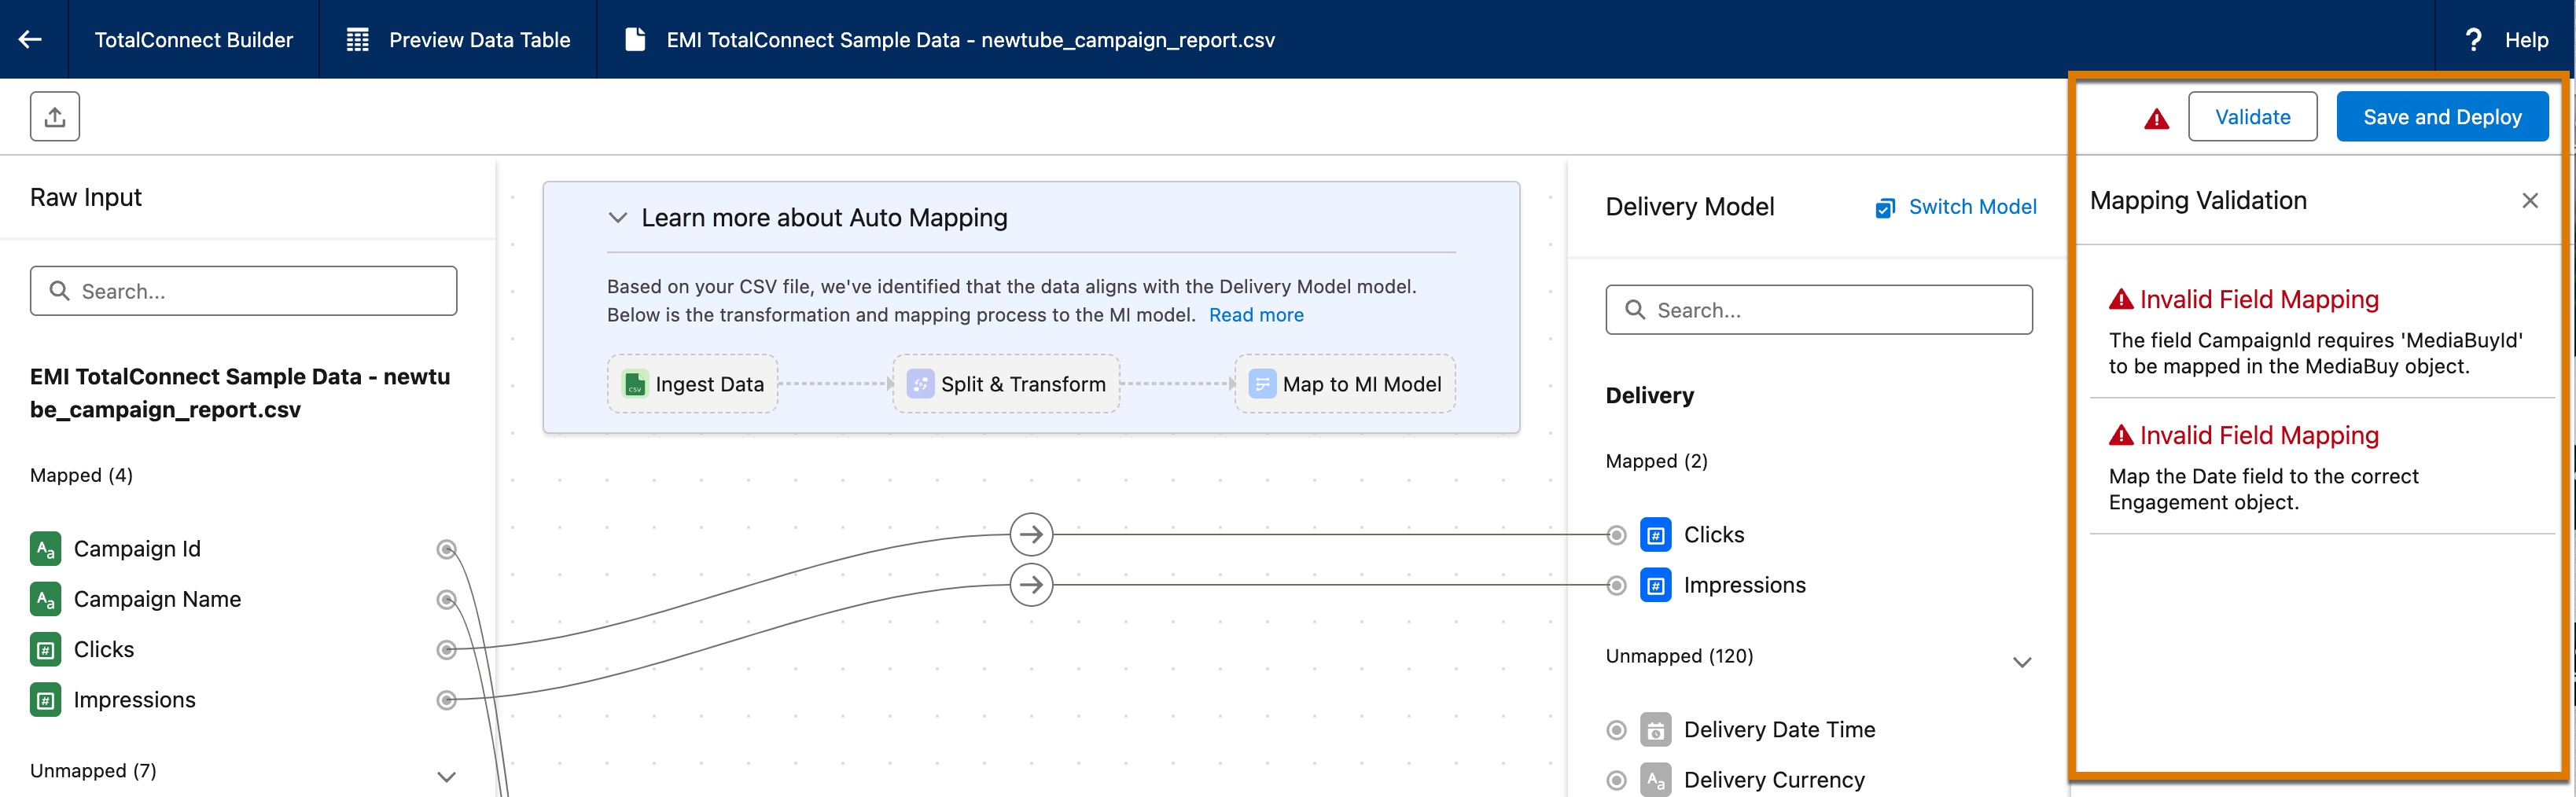Collapse the Learn more about Auto Mapping panel
This screenshot has width=2576, height=797.
[x=617, y=217]
